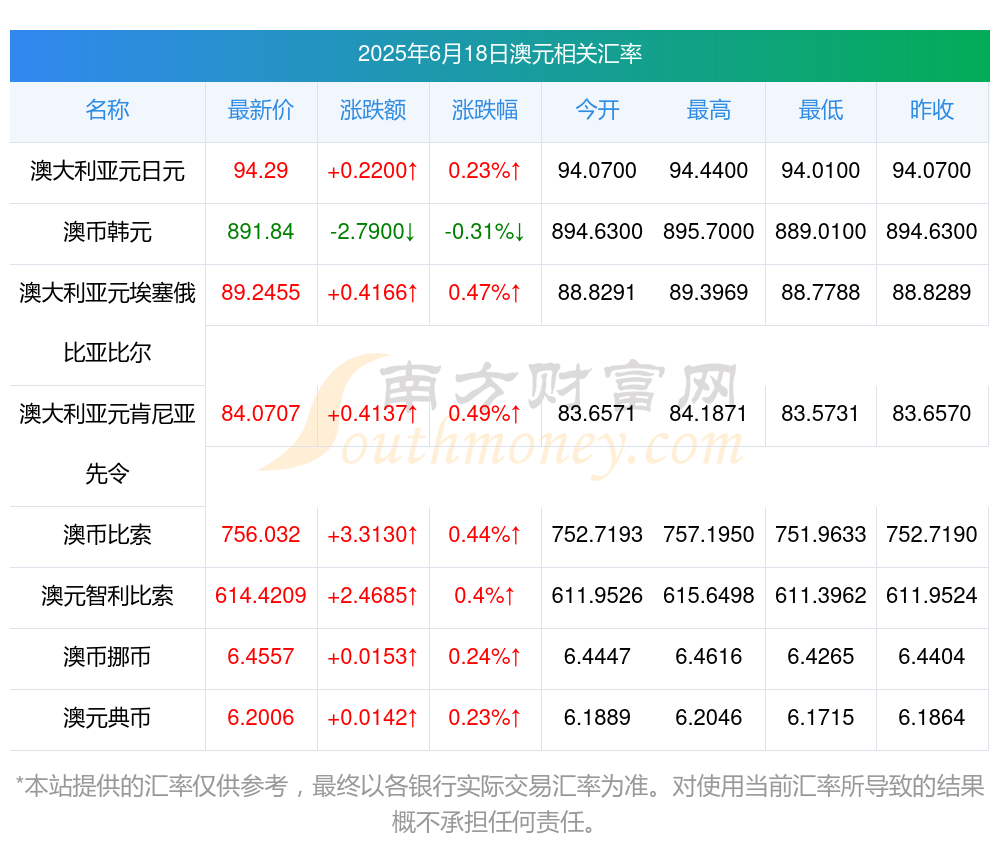The height and width of the screenshot is (853, 1000).
Task: Select the row name 澳元智利比索
Action: tap(107, 596)
